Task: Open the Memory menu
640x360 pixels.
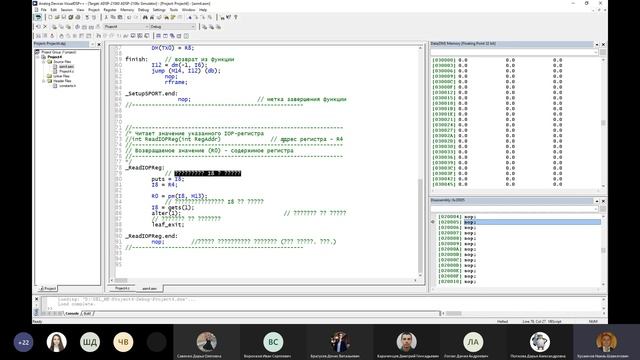Action: (127, 10)
